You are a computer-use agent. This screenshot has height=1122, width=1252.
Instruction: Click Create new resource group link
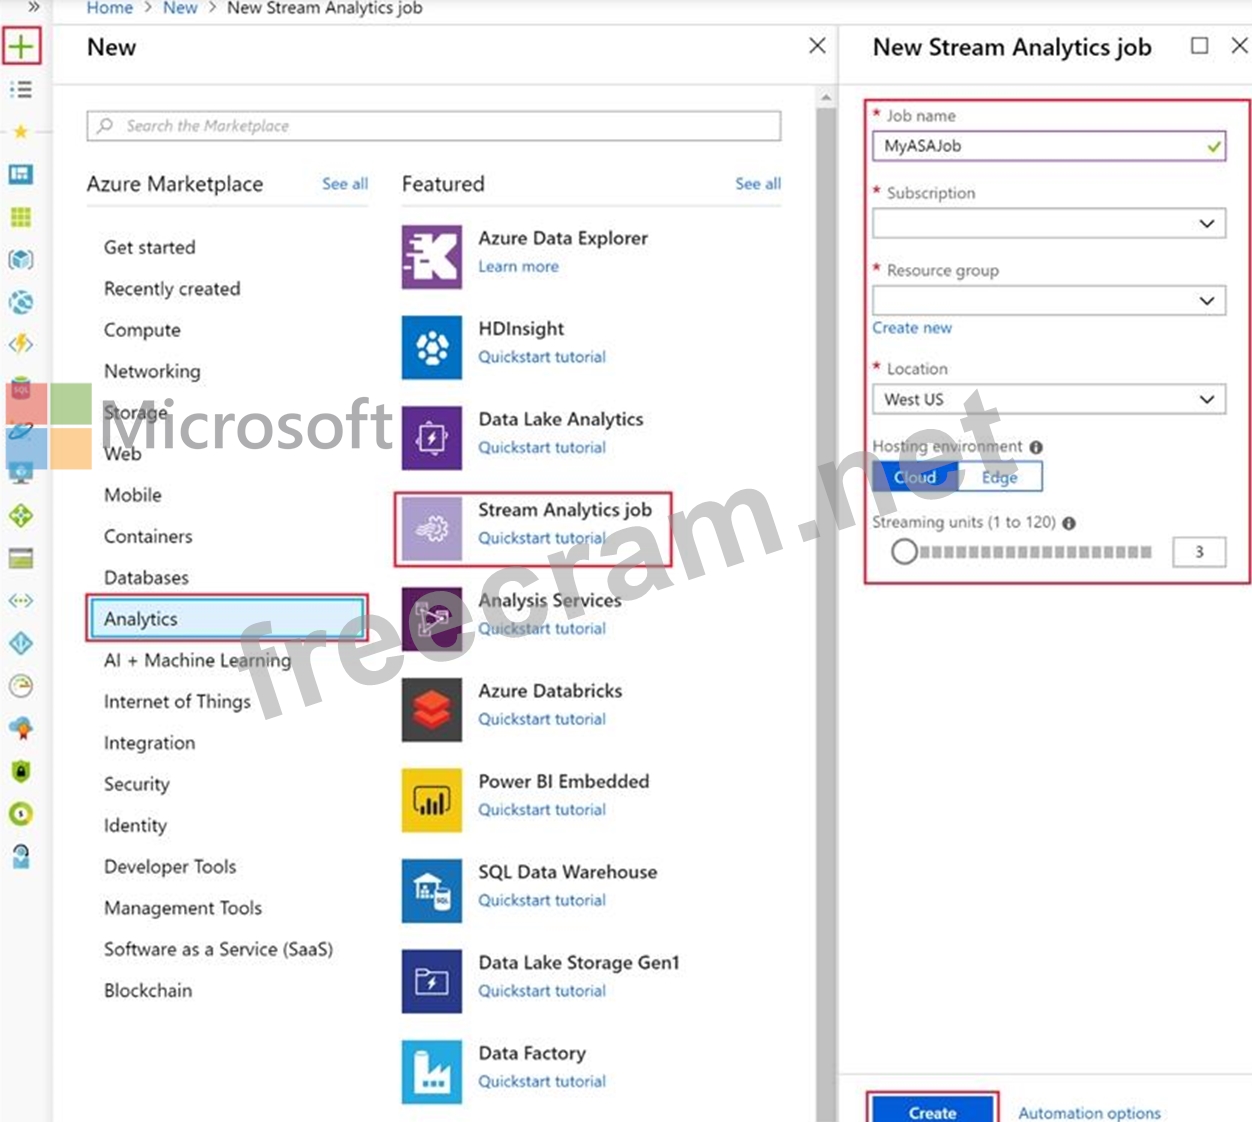(x=912, y=328)
